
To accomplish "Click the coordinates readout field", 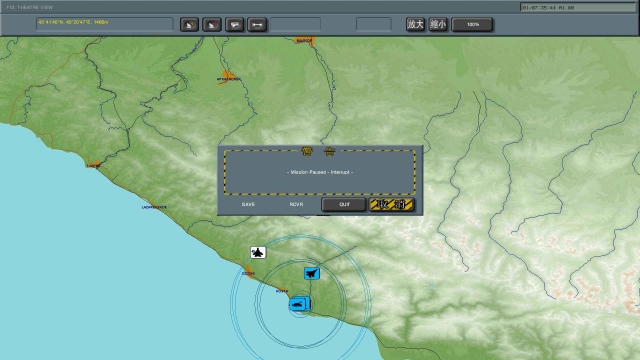I will pyautogui.click(x=105, y=24).
